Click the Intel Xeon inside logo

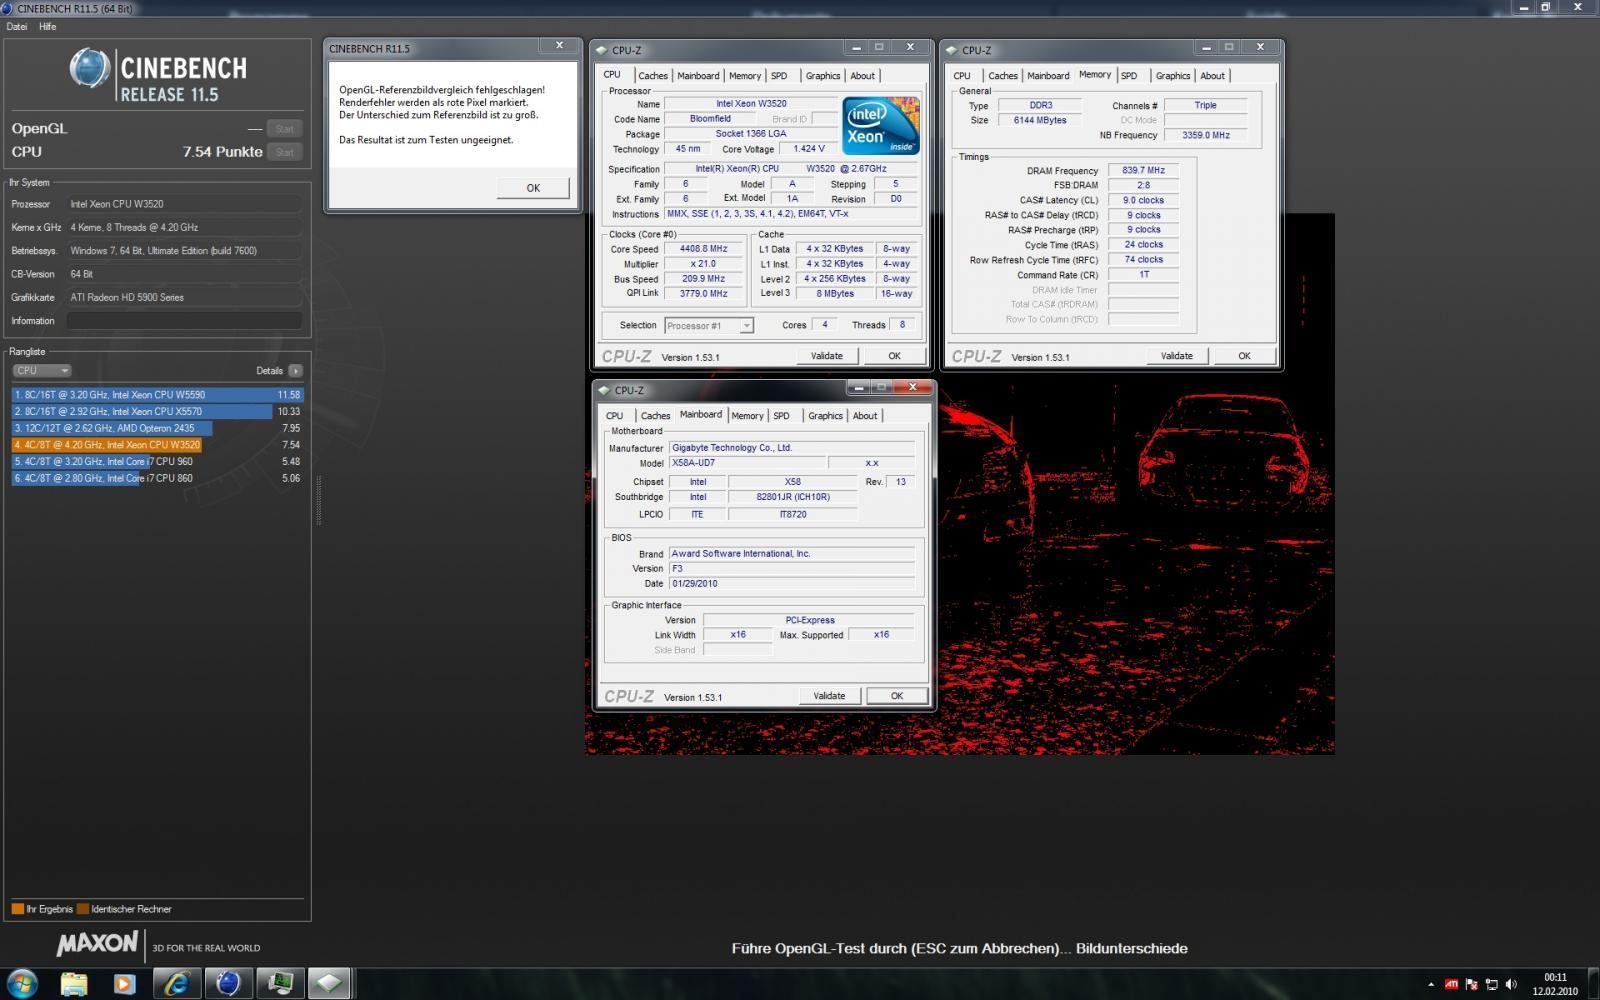(x=880, y=126)
